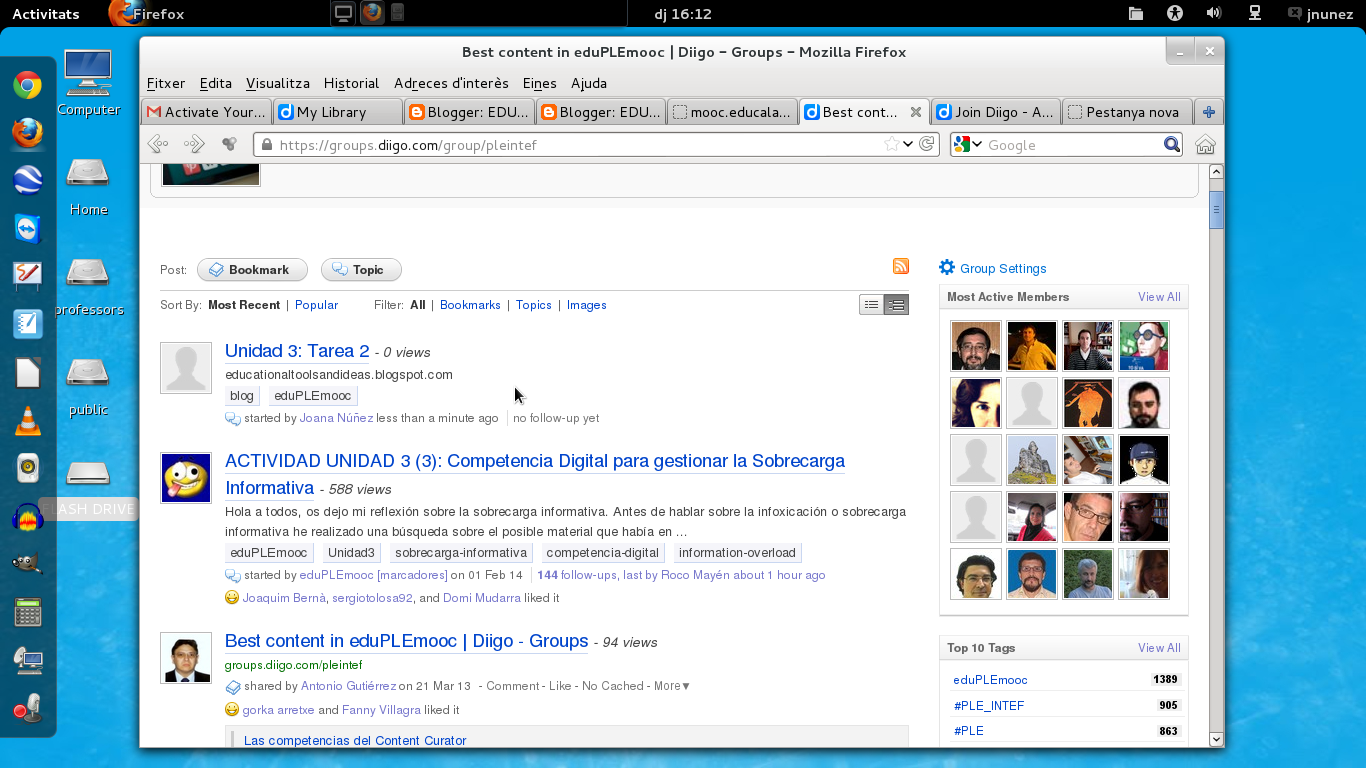
Task: Open the calculator from the dock
Action: point(28,612)
